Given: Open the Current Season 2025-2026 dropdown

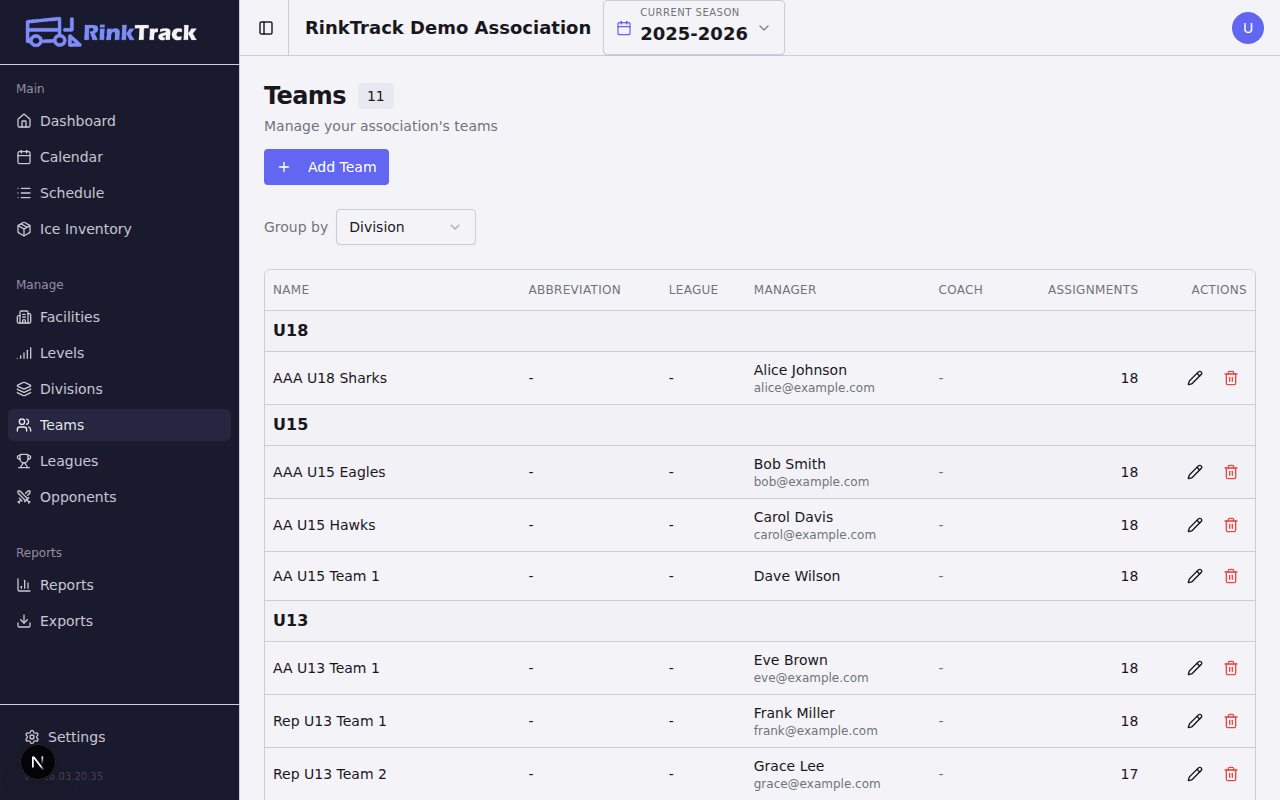Looking at the screenshot, I should (x=693, y=27).
